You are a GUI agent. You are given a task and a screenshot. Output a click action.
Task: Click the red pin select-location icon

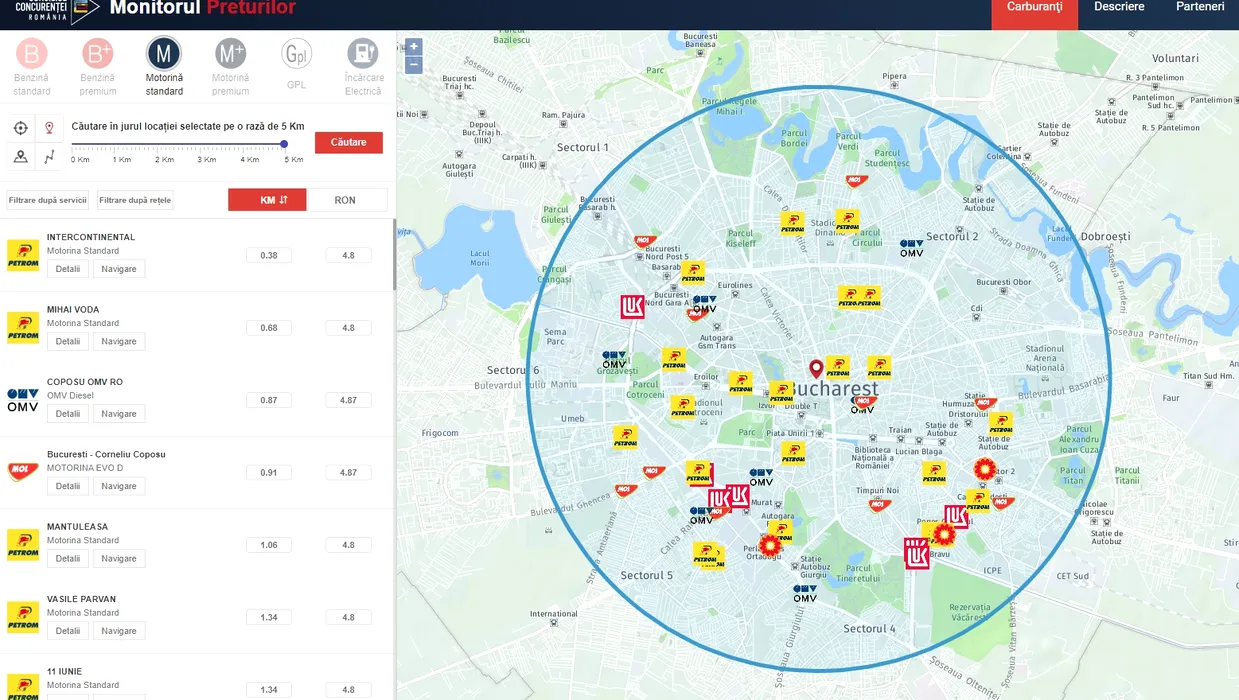[49, 128]
